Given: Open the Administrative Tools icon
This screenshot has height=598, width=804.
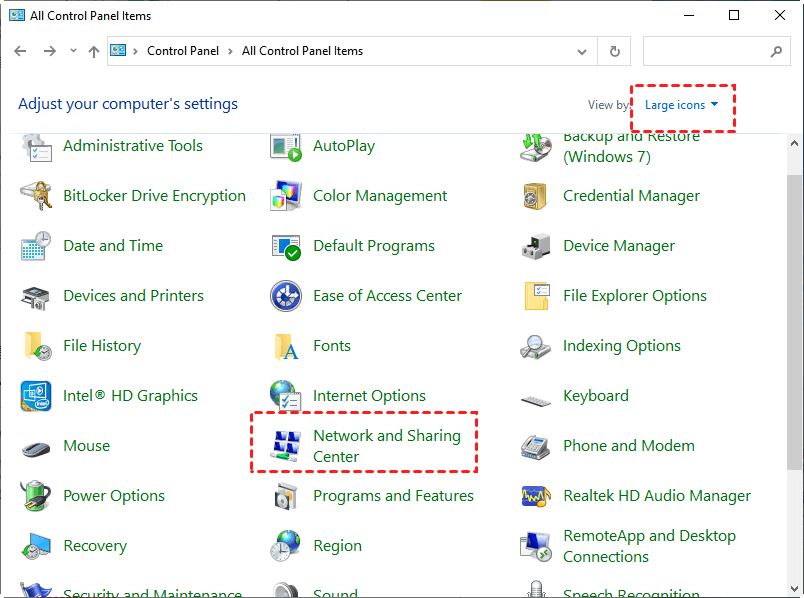Looking at the screenshot, I should pos(36,147).
